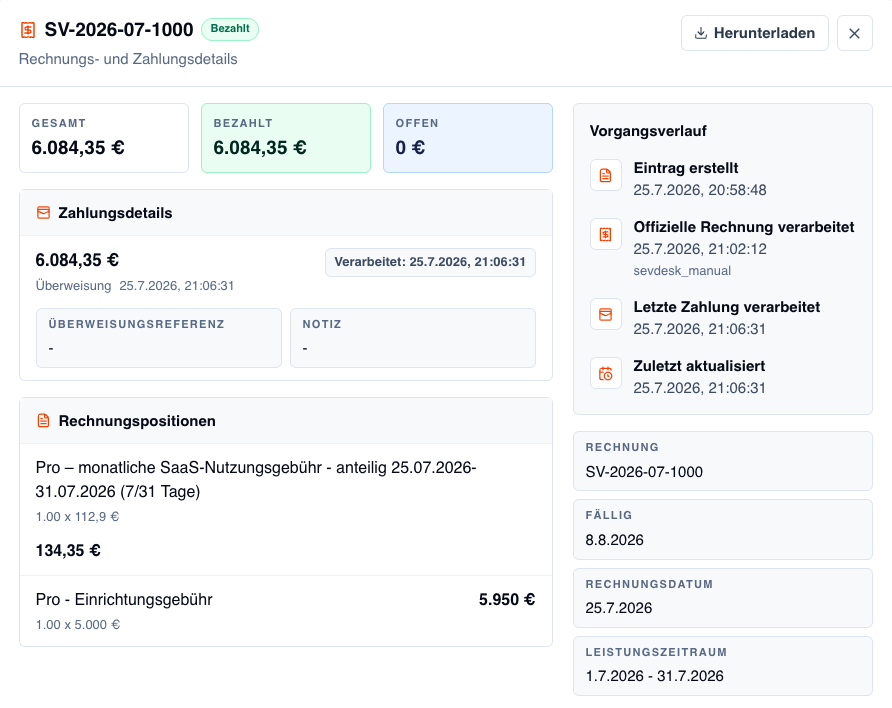
Task: Click the 134,35 € line amount
Action: (68, 550)
